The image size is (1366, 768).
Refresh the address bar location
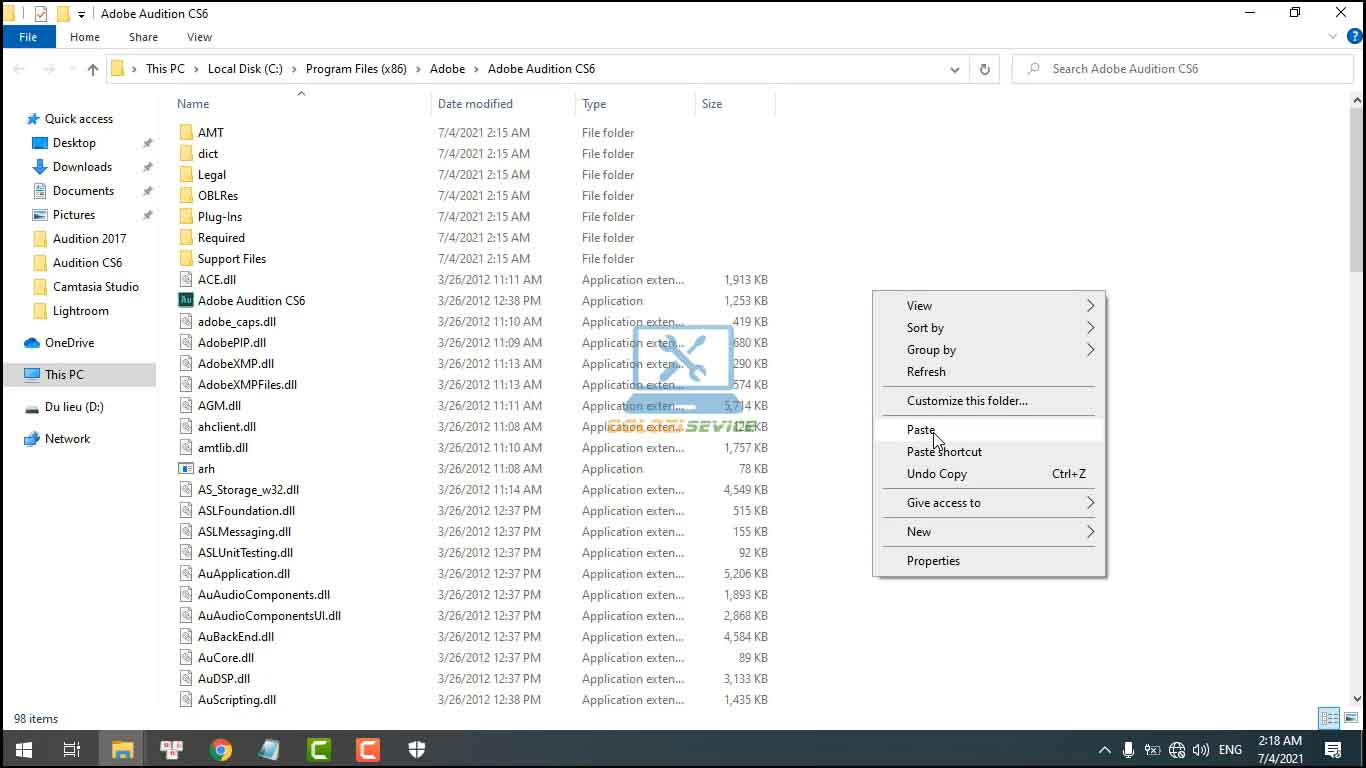pos(984,69)
